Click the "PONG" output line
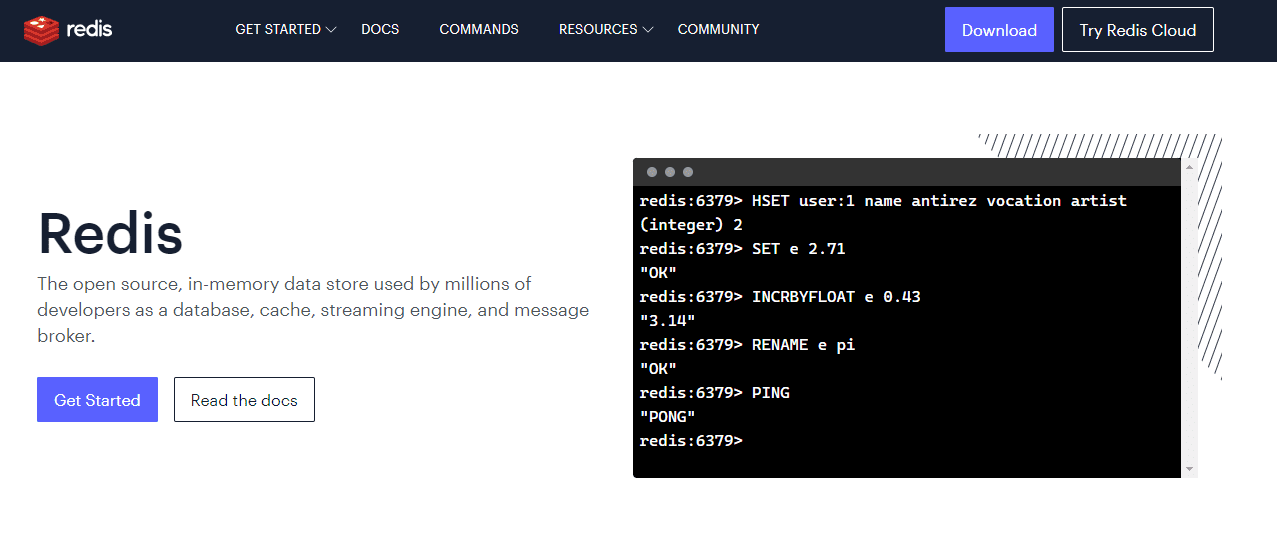This screenshot has width=1277, height=543. (x=667, y=416)
